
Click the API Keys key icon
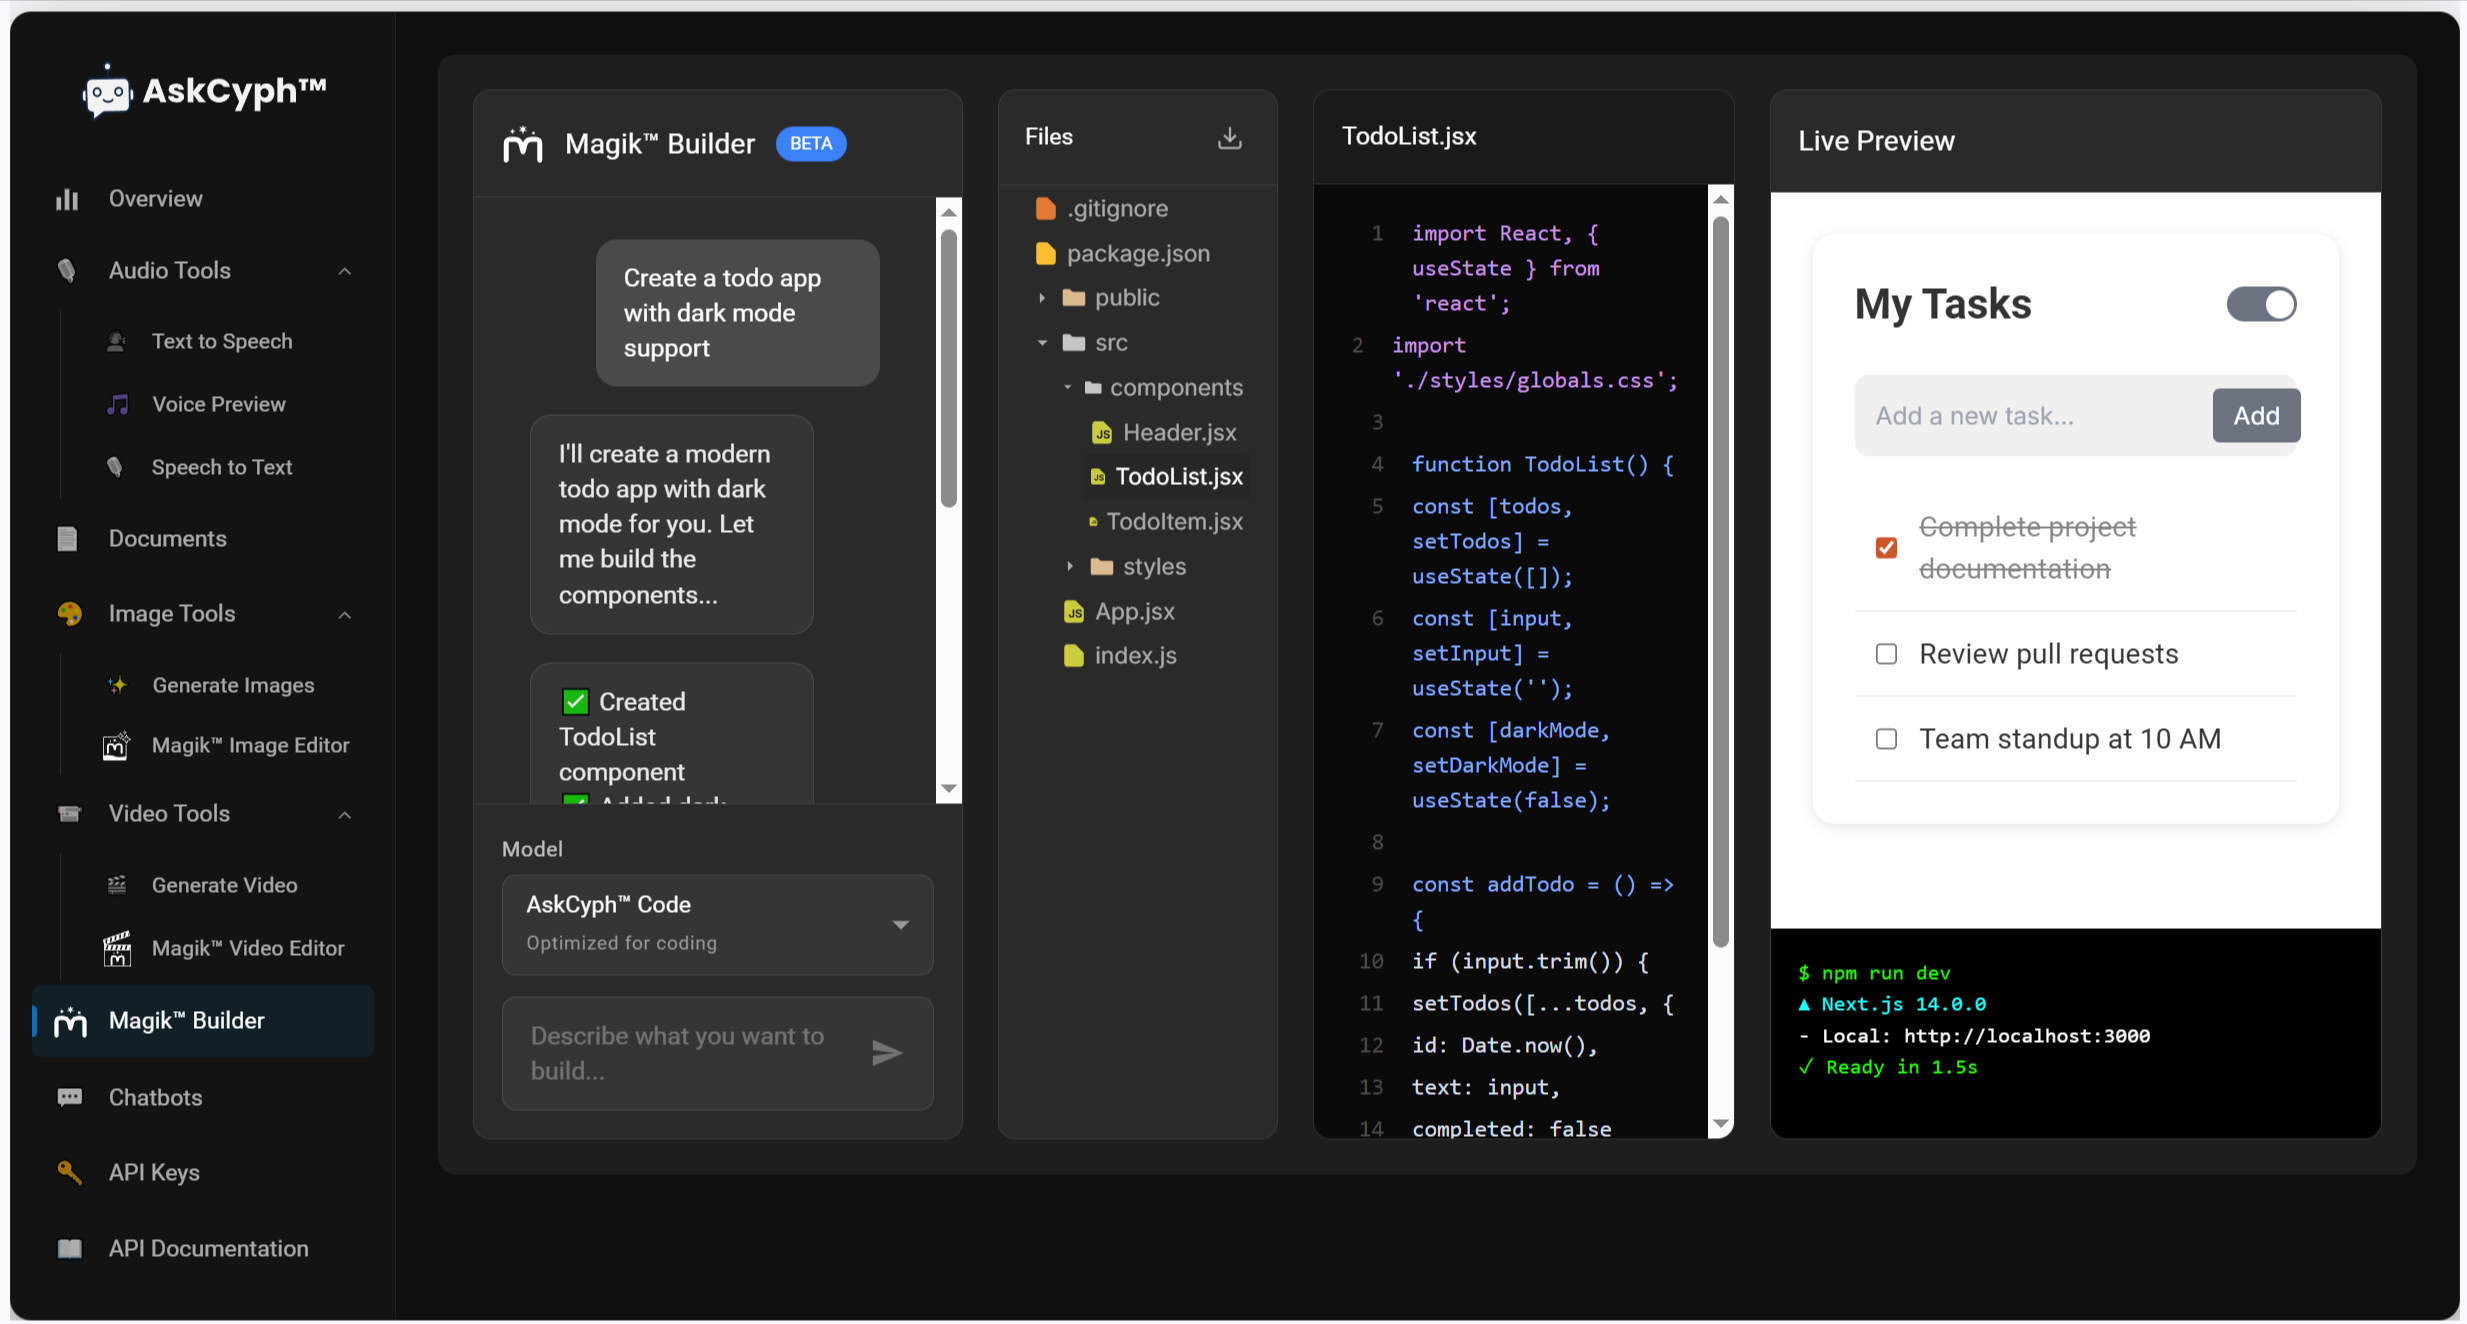point(69,1172)
